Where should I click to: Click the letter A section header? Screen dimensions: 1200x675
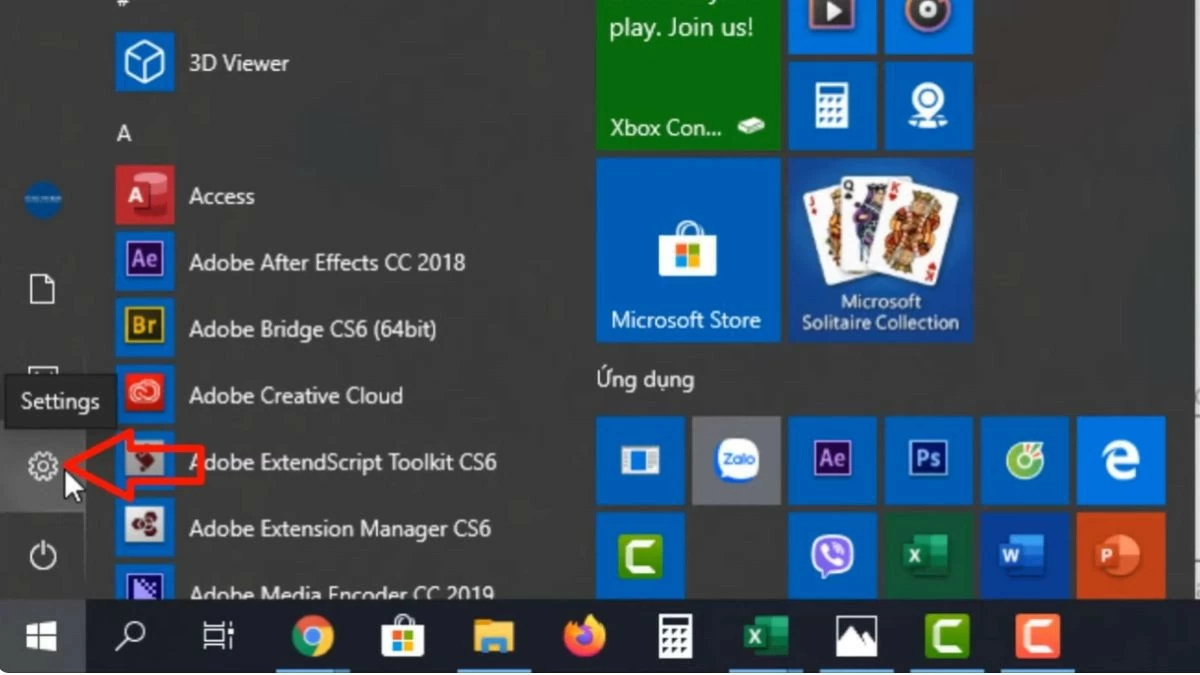(x=124, y=133)
